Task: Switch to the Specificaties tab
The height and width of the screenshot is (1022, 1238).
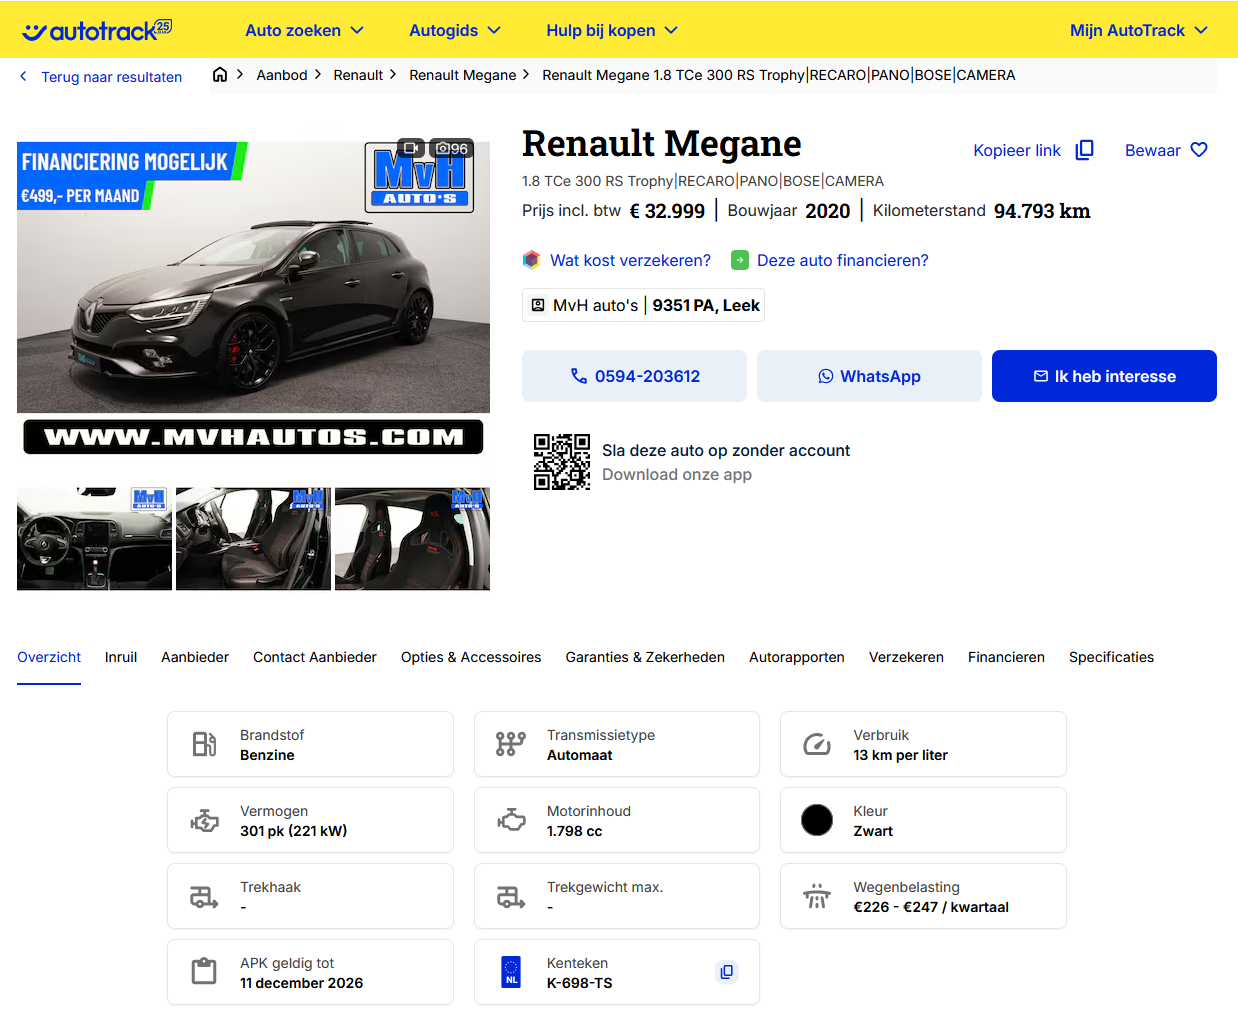Action: point(1111,657)
